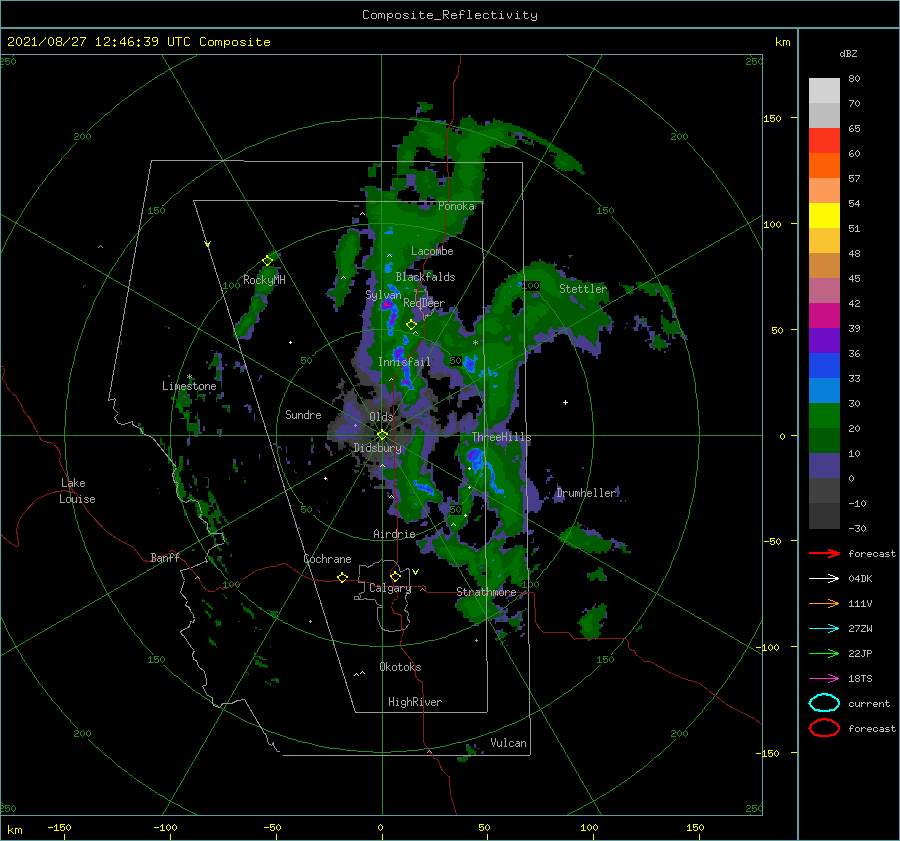Click the Strathmore town label
900x841 pixels.
[486, 592]
